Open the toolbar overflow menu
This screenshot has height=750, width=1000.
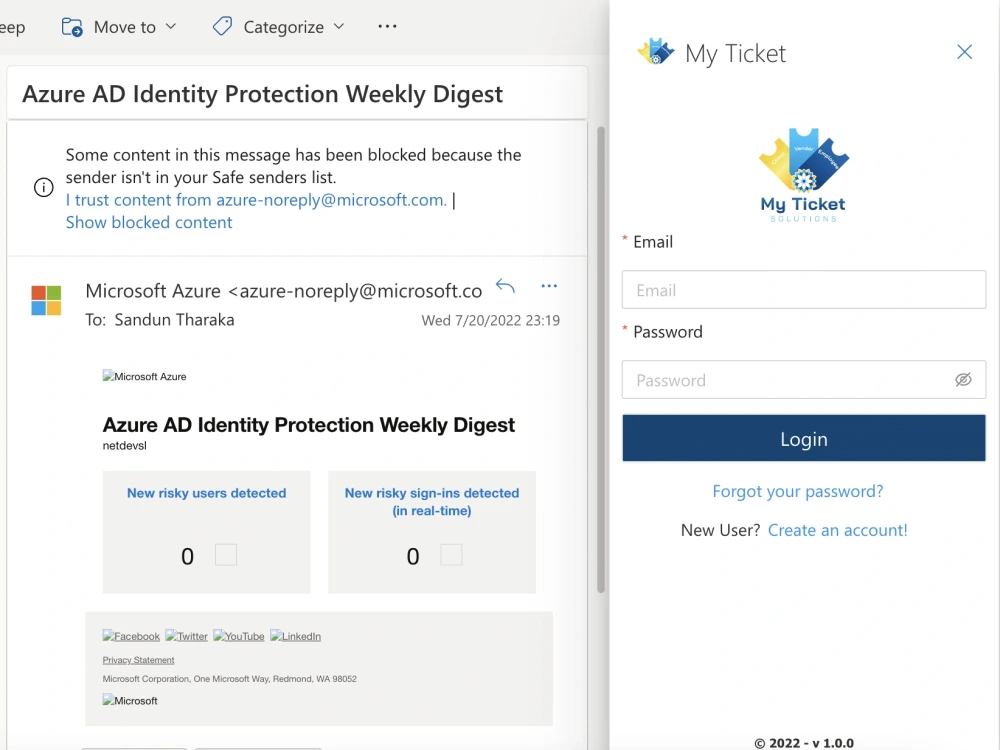387,27
